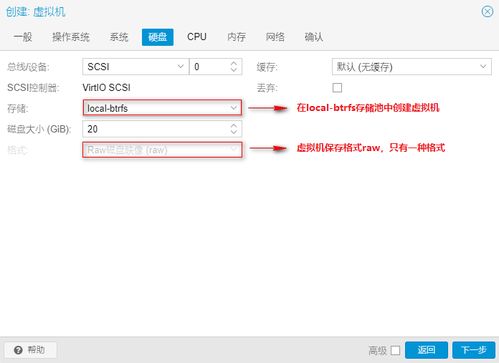The height and width of the screenshot is (363, 499).
Task: Close the create virtual machine dialog
Action: 487,12
